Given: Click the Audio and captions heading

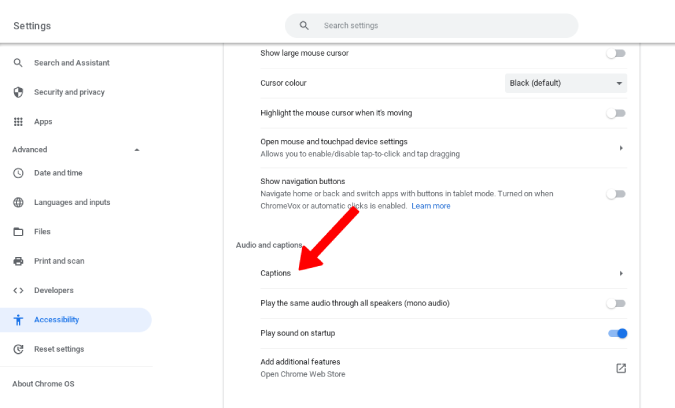Looking at the screenshot, I should [x=269, y=245].
